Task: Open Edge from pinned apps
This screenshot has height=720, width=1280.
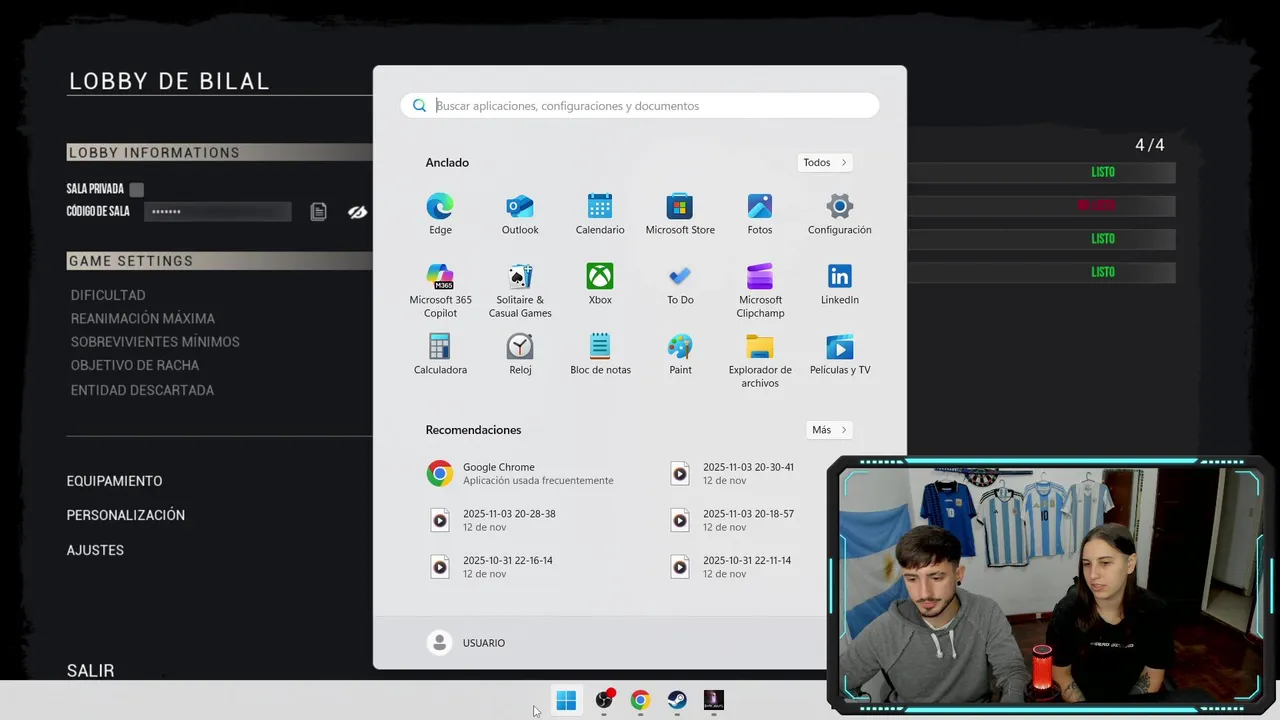Action: pyautogui.click(x=440, y=214)
